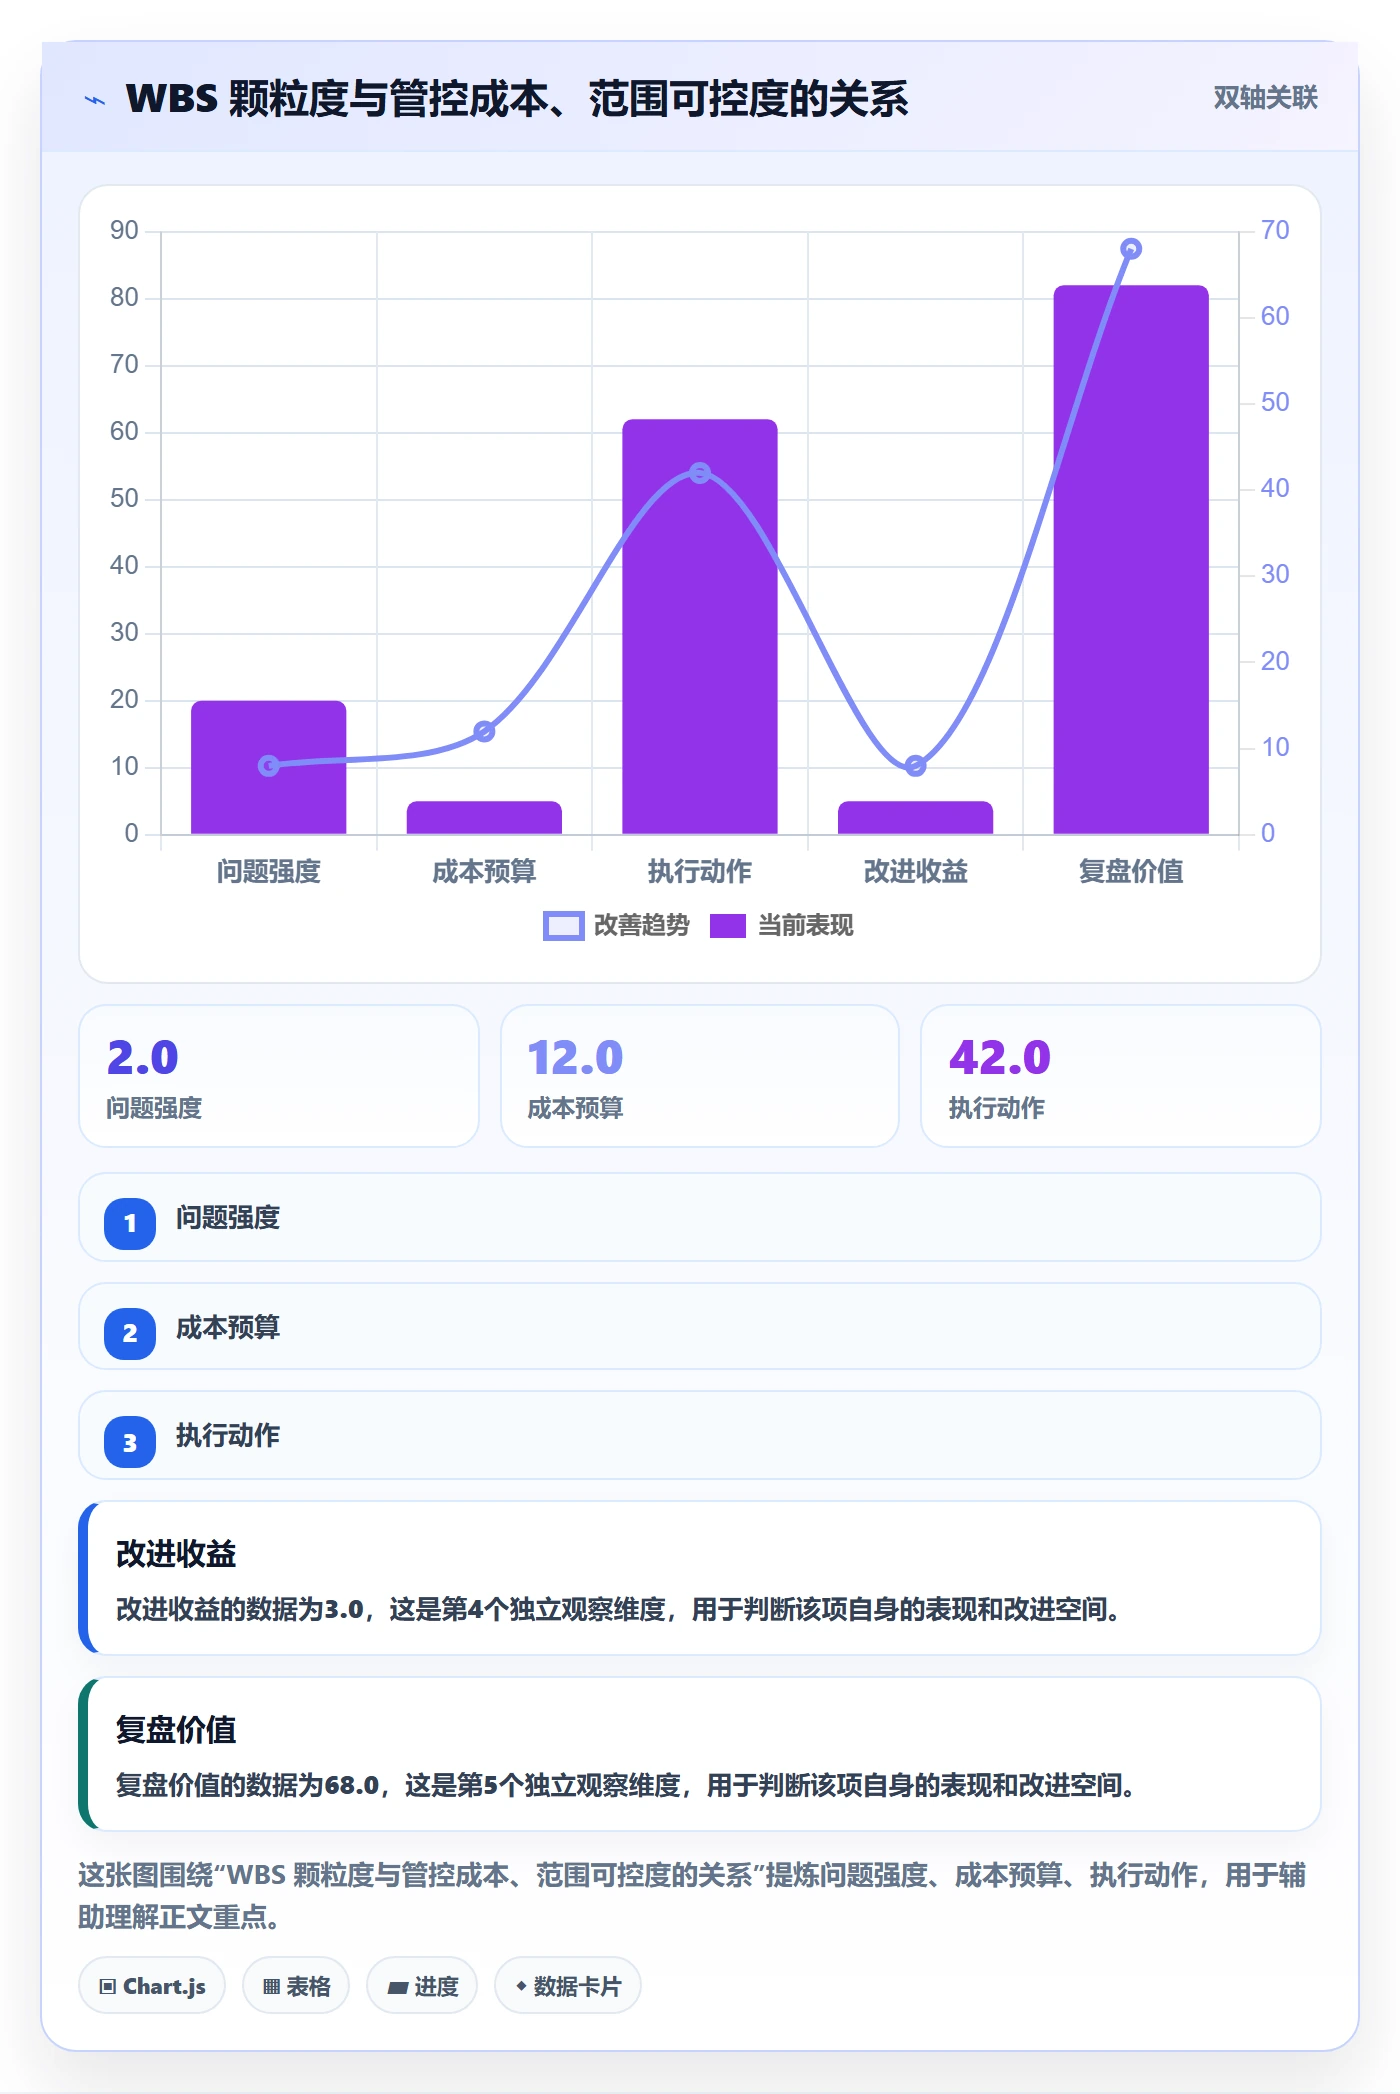
Task: Click the 表格 tag
Action: click(x=296, y=1986)
